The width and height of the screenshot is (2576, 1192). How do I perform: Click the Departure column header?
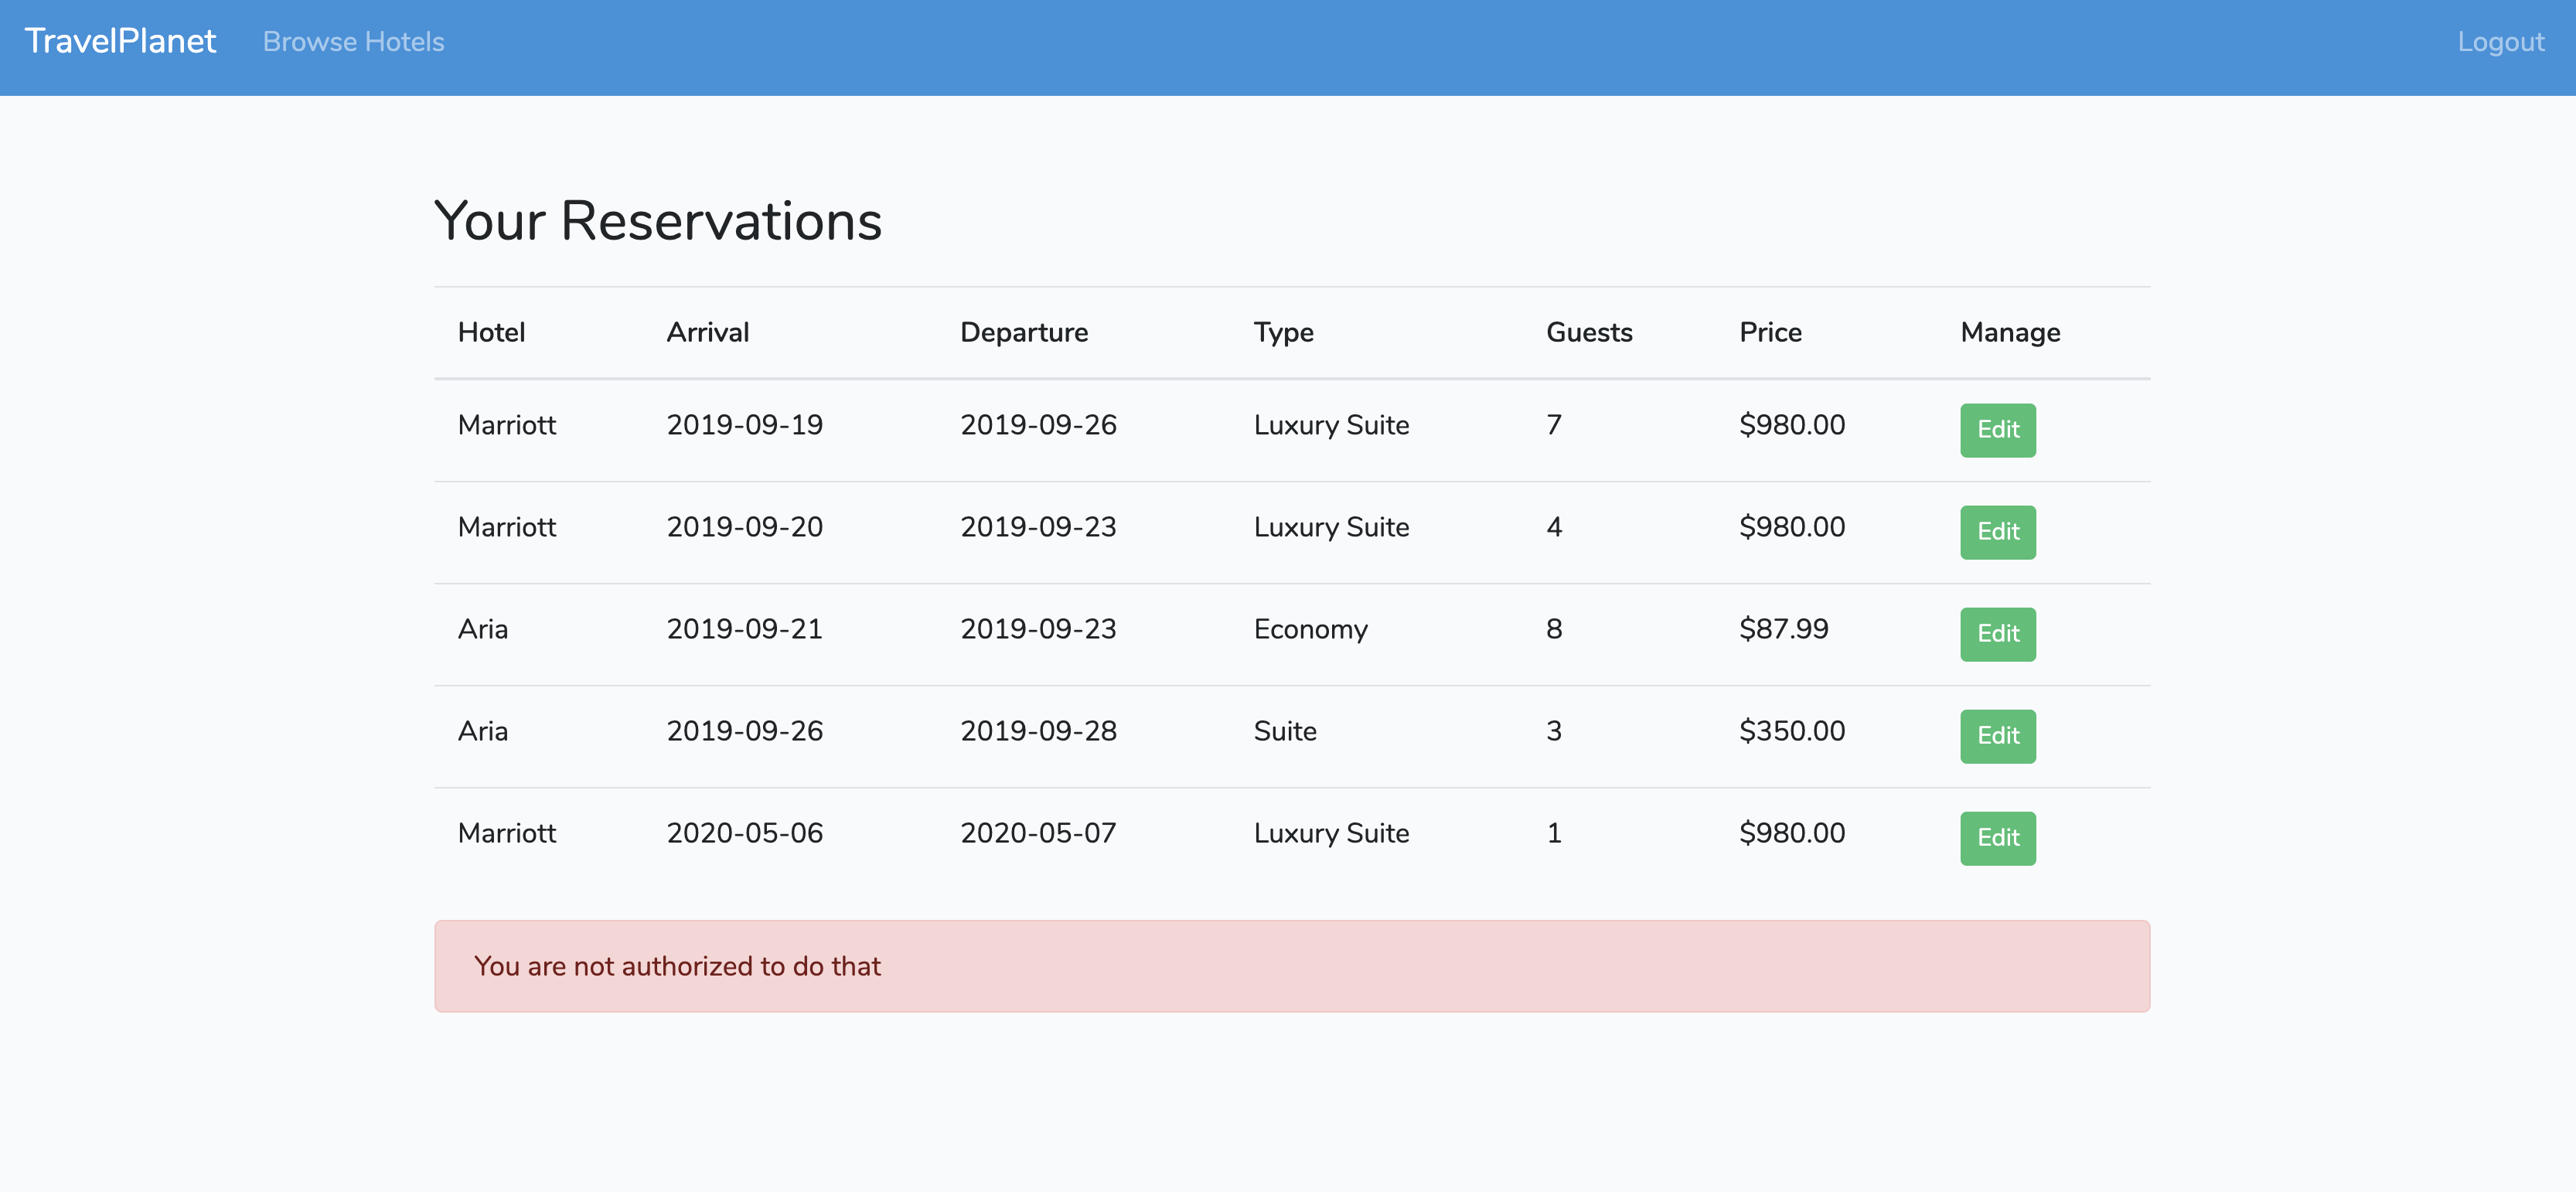pos(1024,332)
